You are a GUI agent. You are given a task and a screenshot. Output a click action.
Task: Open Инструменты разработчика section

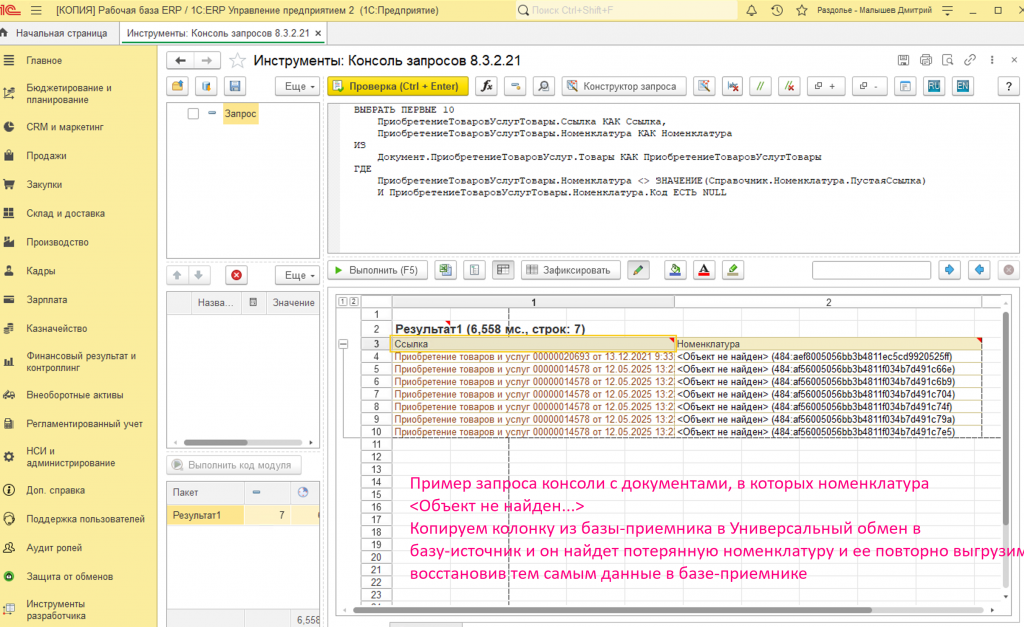click(x=56, y=610)
